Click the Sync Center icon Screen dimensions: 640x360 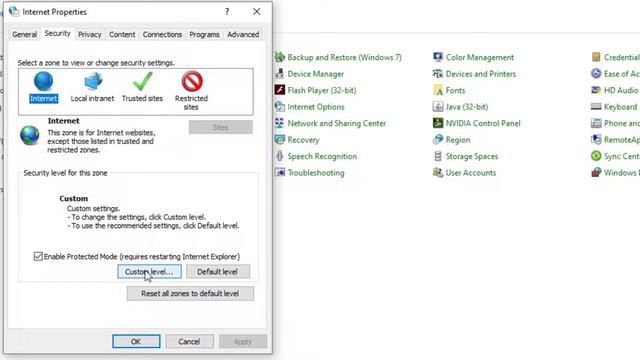[x=596, y=156]
